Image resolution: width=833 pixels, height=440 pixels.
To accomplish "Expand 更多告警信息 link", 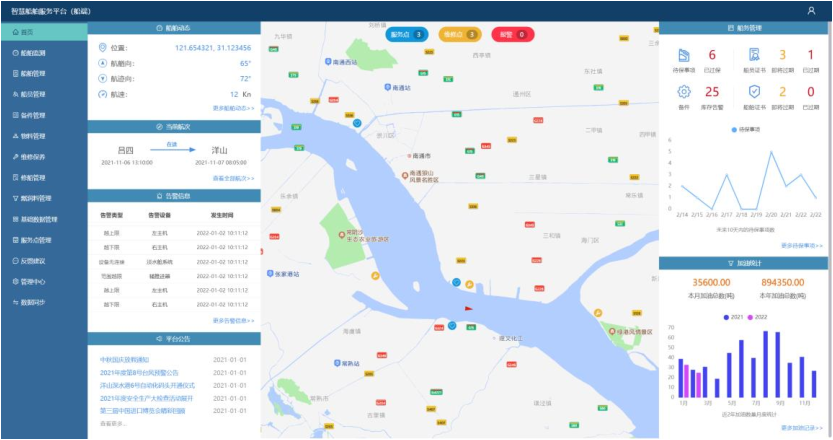I will click(x=233, y=321).
